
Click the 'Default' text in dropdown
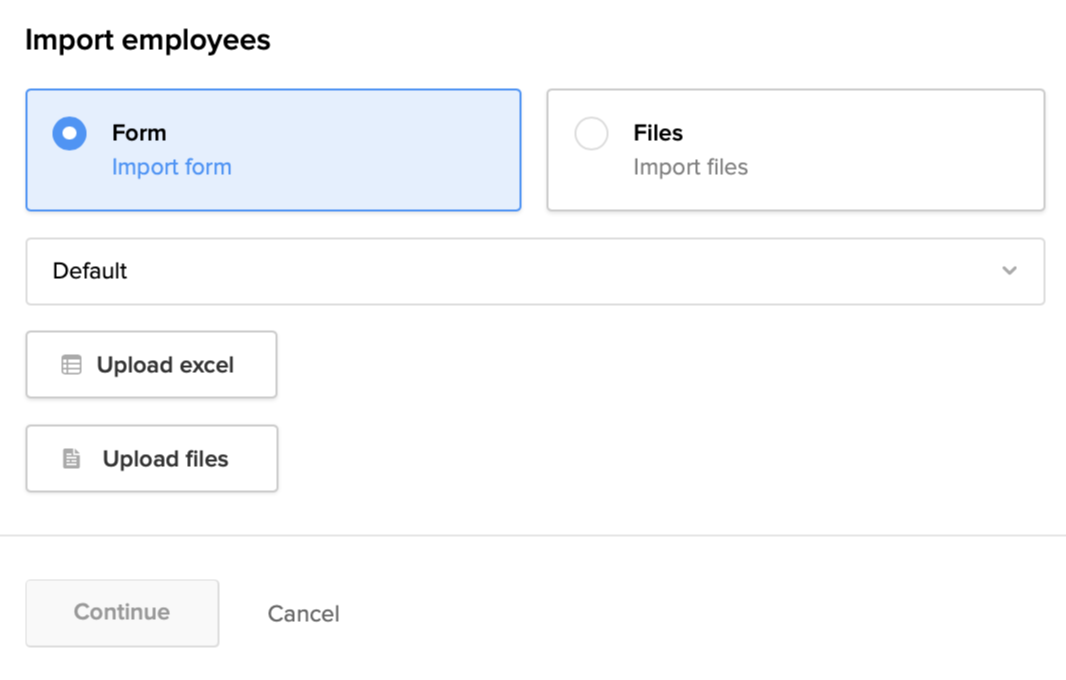(x=90, y=271)
